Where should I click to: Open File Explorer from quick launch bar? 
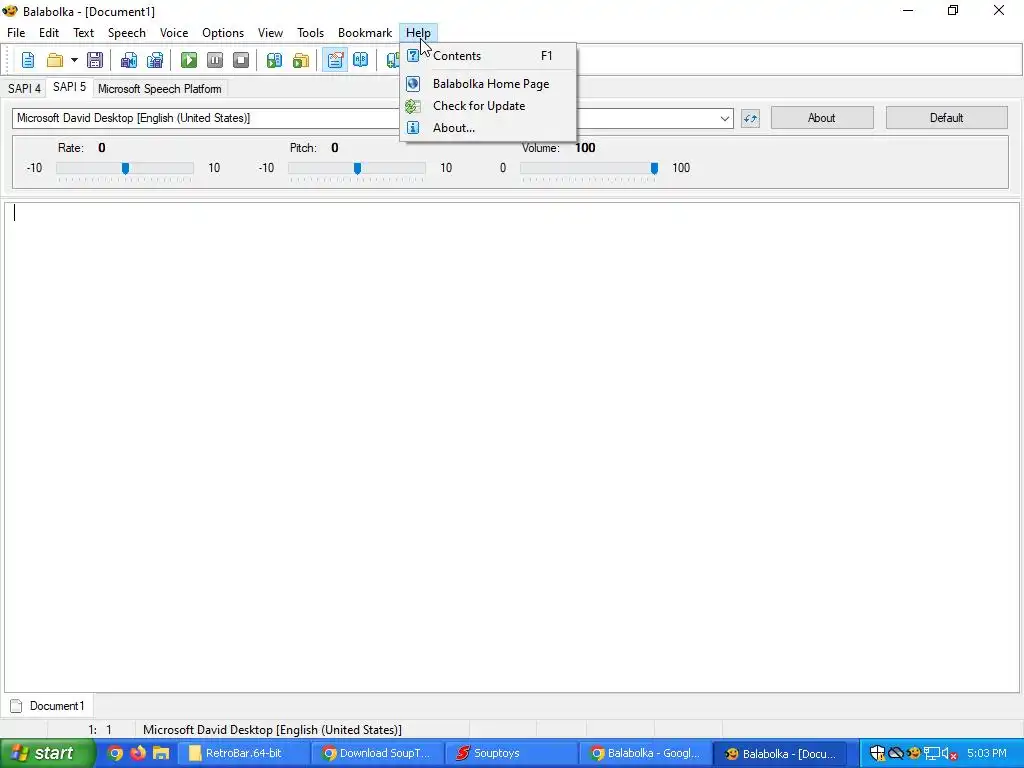point(161,753)
